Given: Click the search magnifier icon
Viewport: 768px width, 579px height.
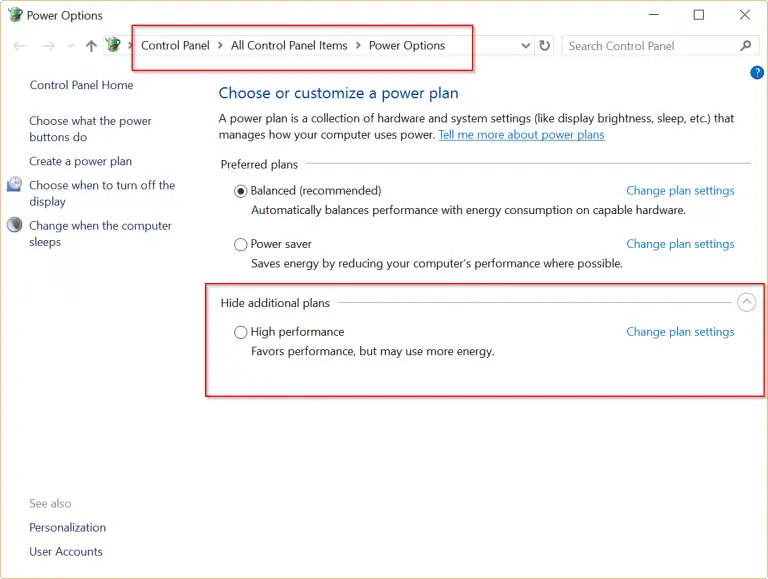Looking at the screenshot, I should coord(745,46).
